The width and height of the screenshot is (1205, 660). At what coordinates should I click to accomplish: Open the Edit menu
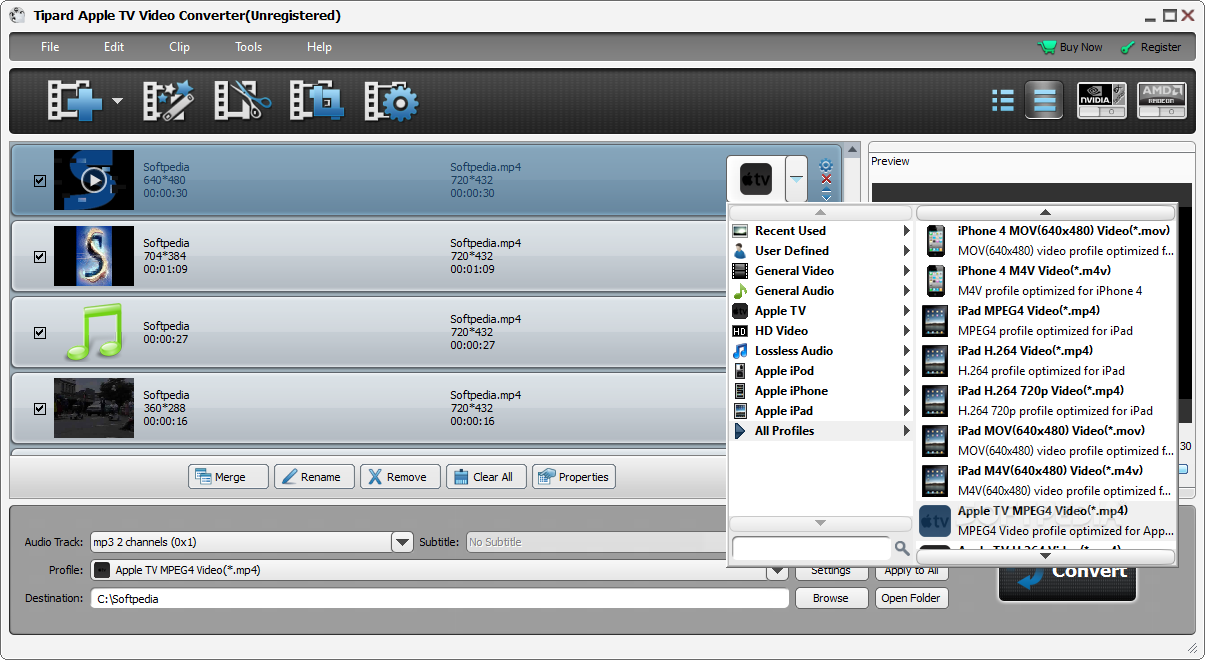click(x=114, y=47)
